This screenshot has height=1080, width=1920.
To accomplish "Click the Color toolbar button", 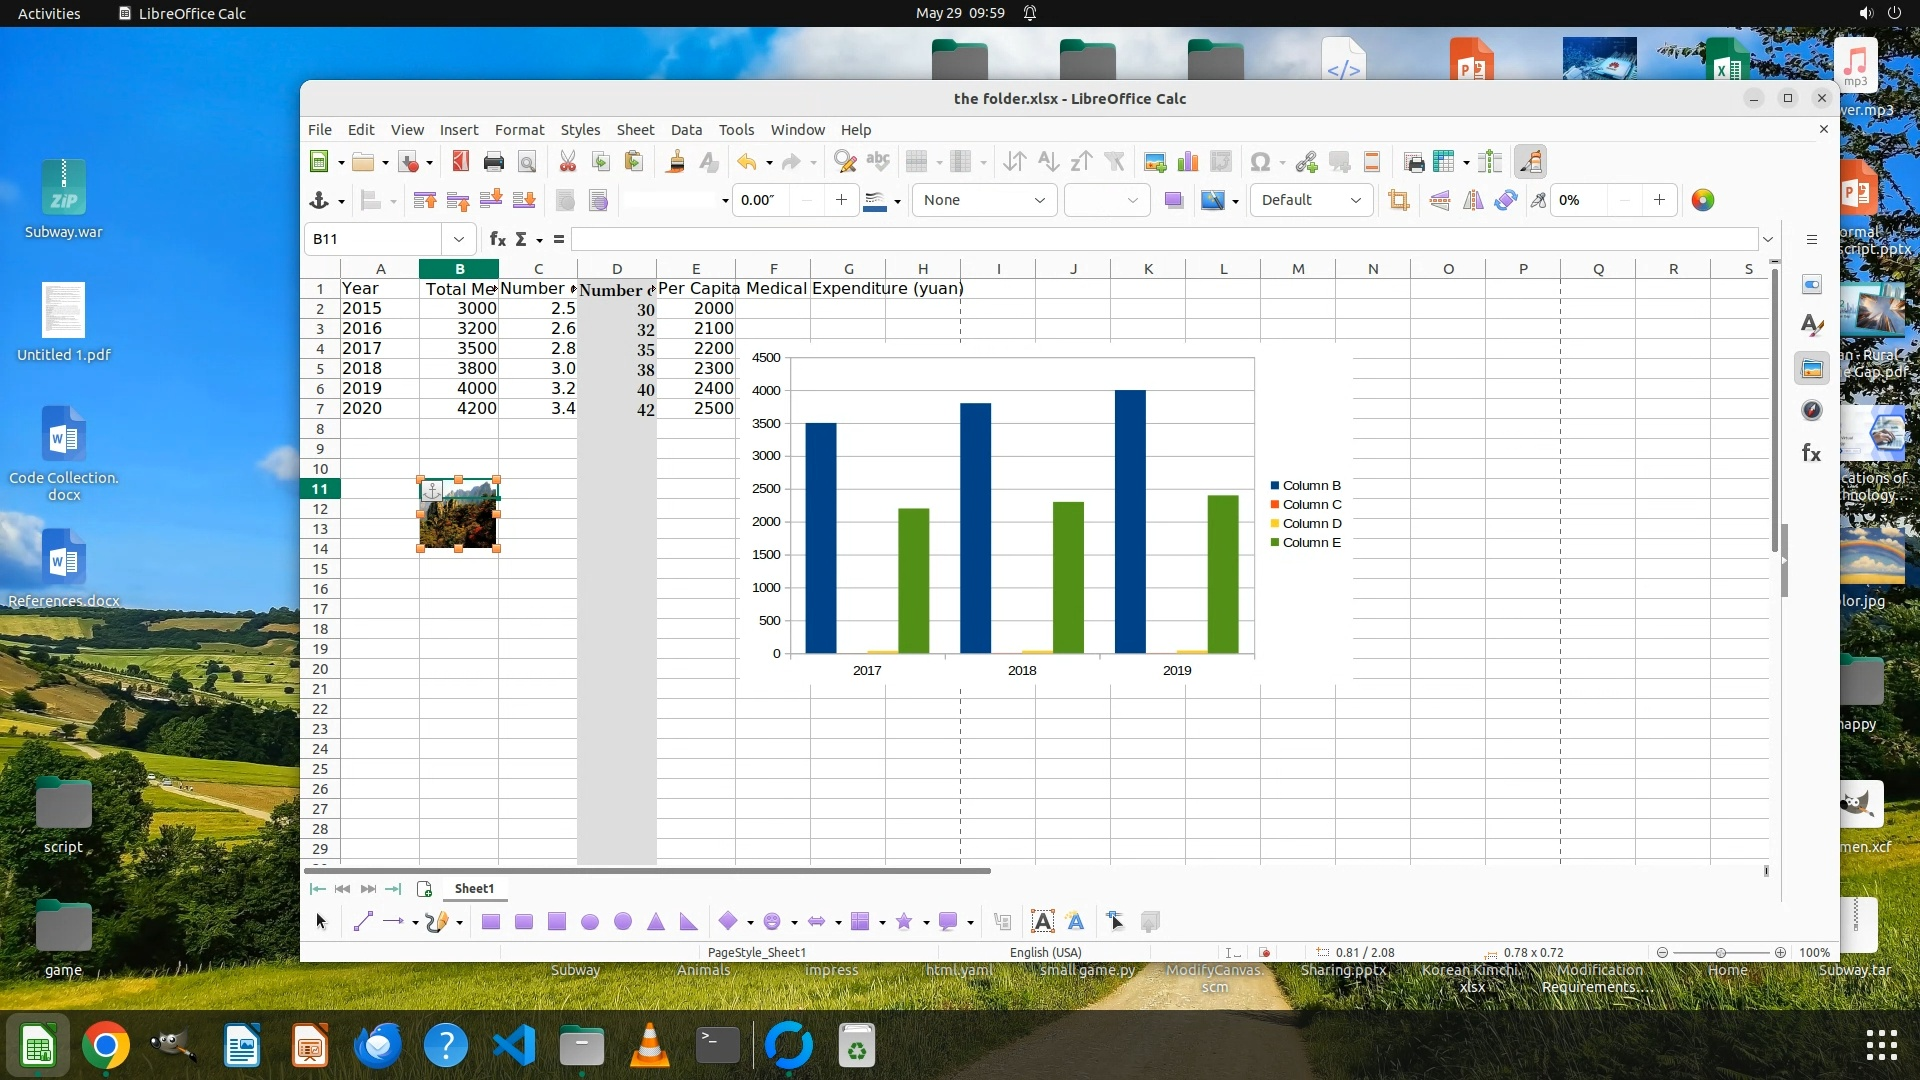I will tap(1702, 200).
